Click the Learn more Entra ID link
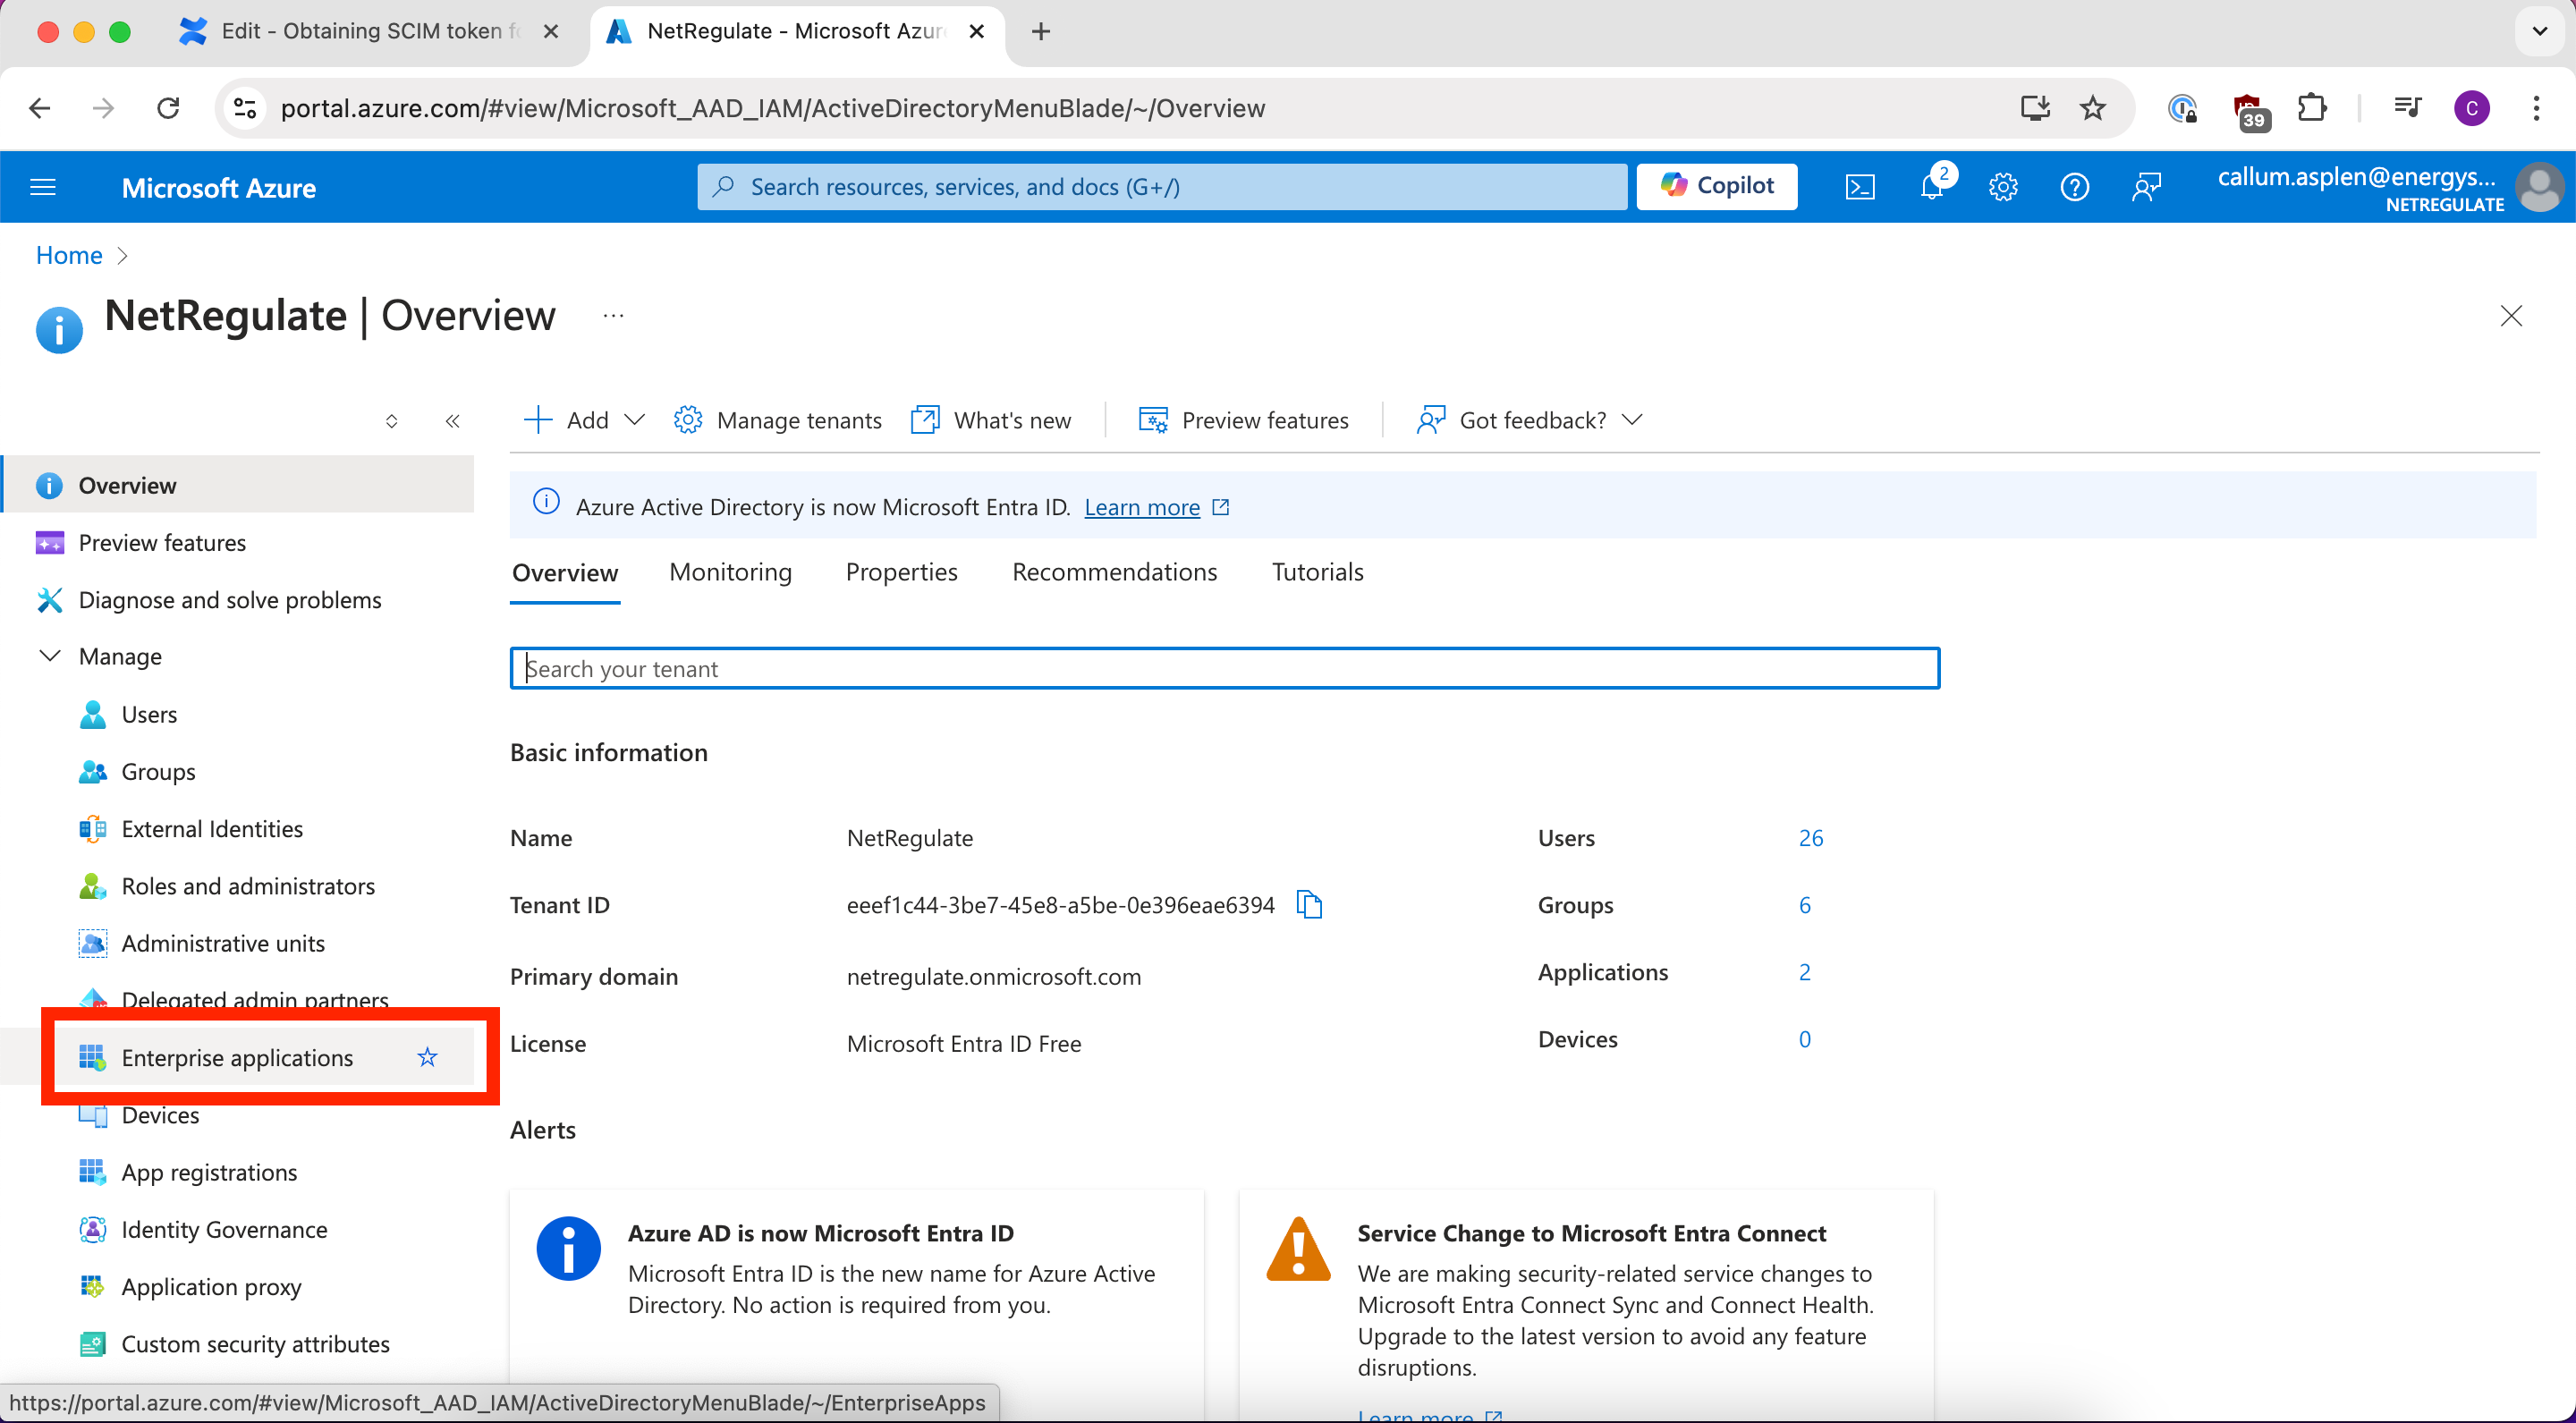Image resolution: width=2576 pixels, height=1423 pixels. pyautogui.click(x=1141, y=507)
